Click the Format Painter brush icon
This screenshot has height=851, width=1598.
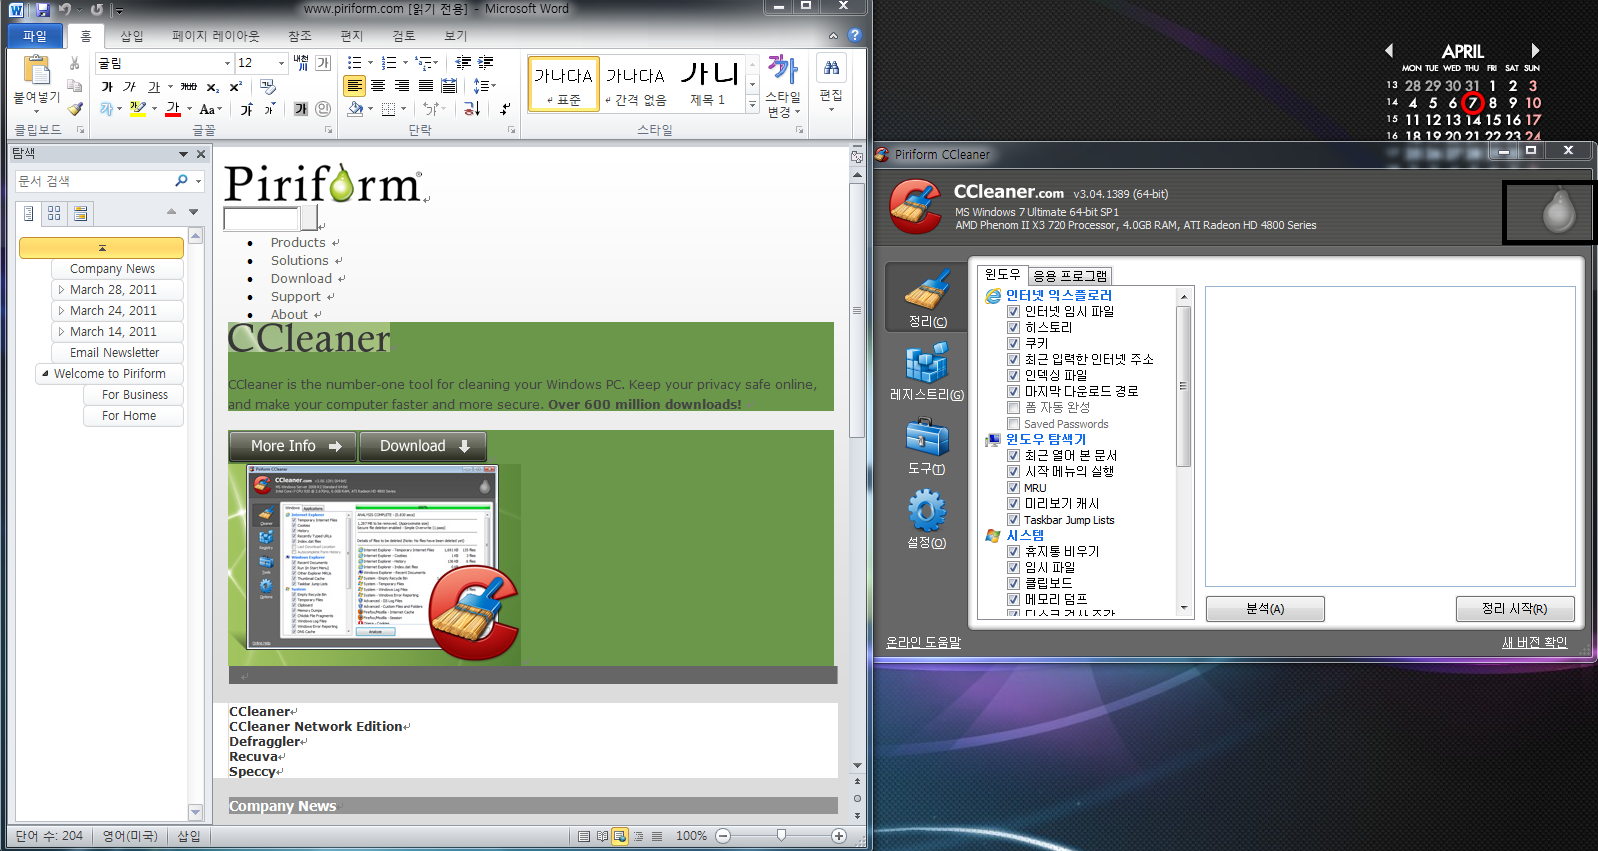pos(75,108)
